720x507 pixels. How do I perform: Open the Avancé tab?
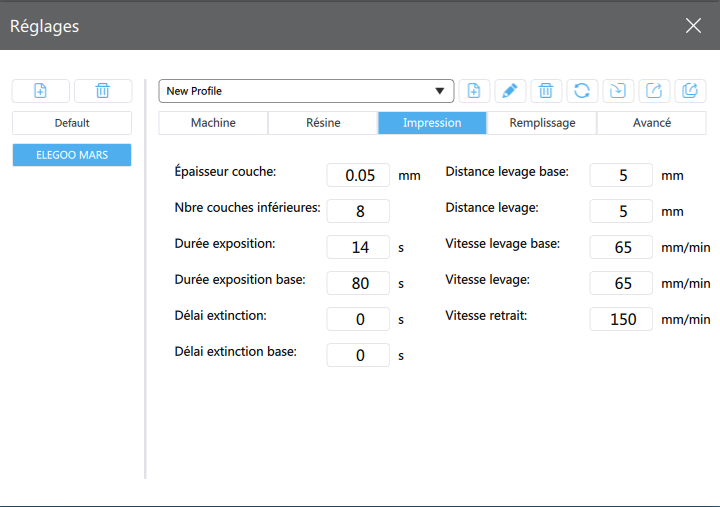652,123
